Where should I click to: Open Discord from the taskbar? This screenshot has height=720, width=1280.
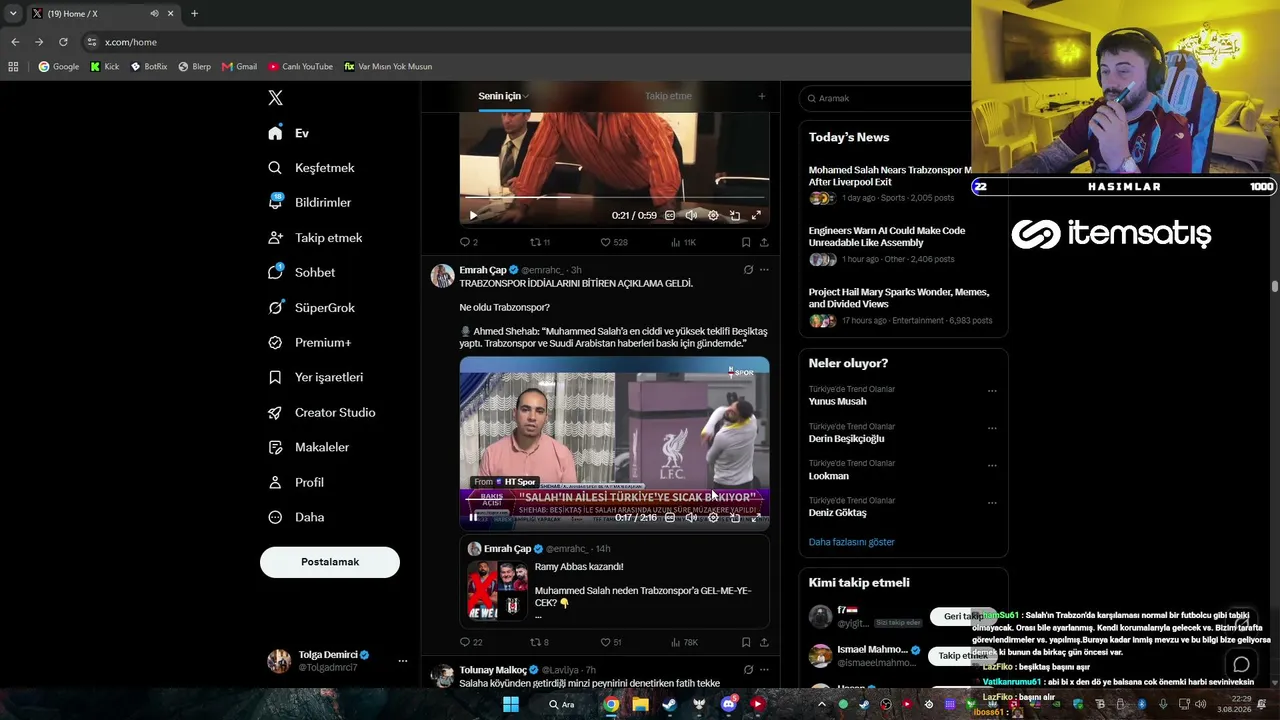tap(728, 704)
